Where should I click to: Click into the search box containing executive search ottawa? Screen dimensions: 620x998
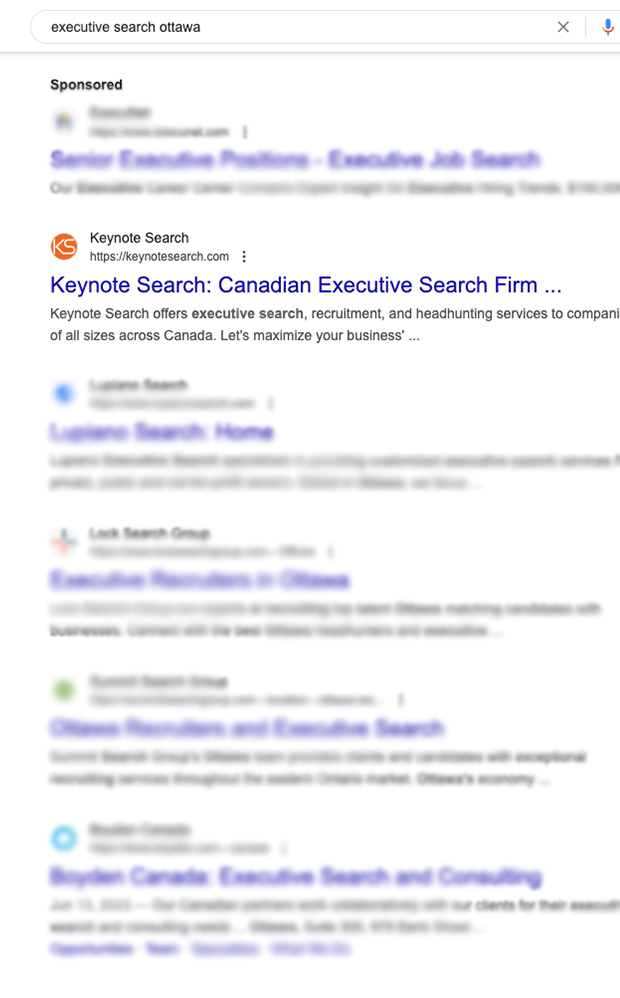pos(290,27)
